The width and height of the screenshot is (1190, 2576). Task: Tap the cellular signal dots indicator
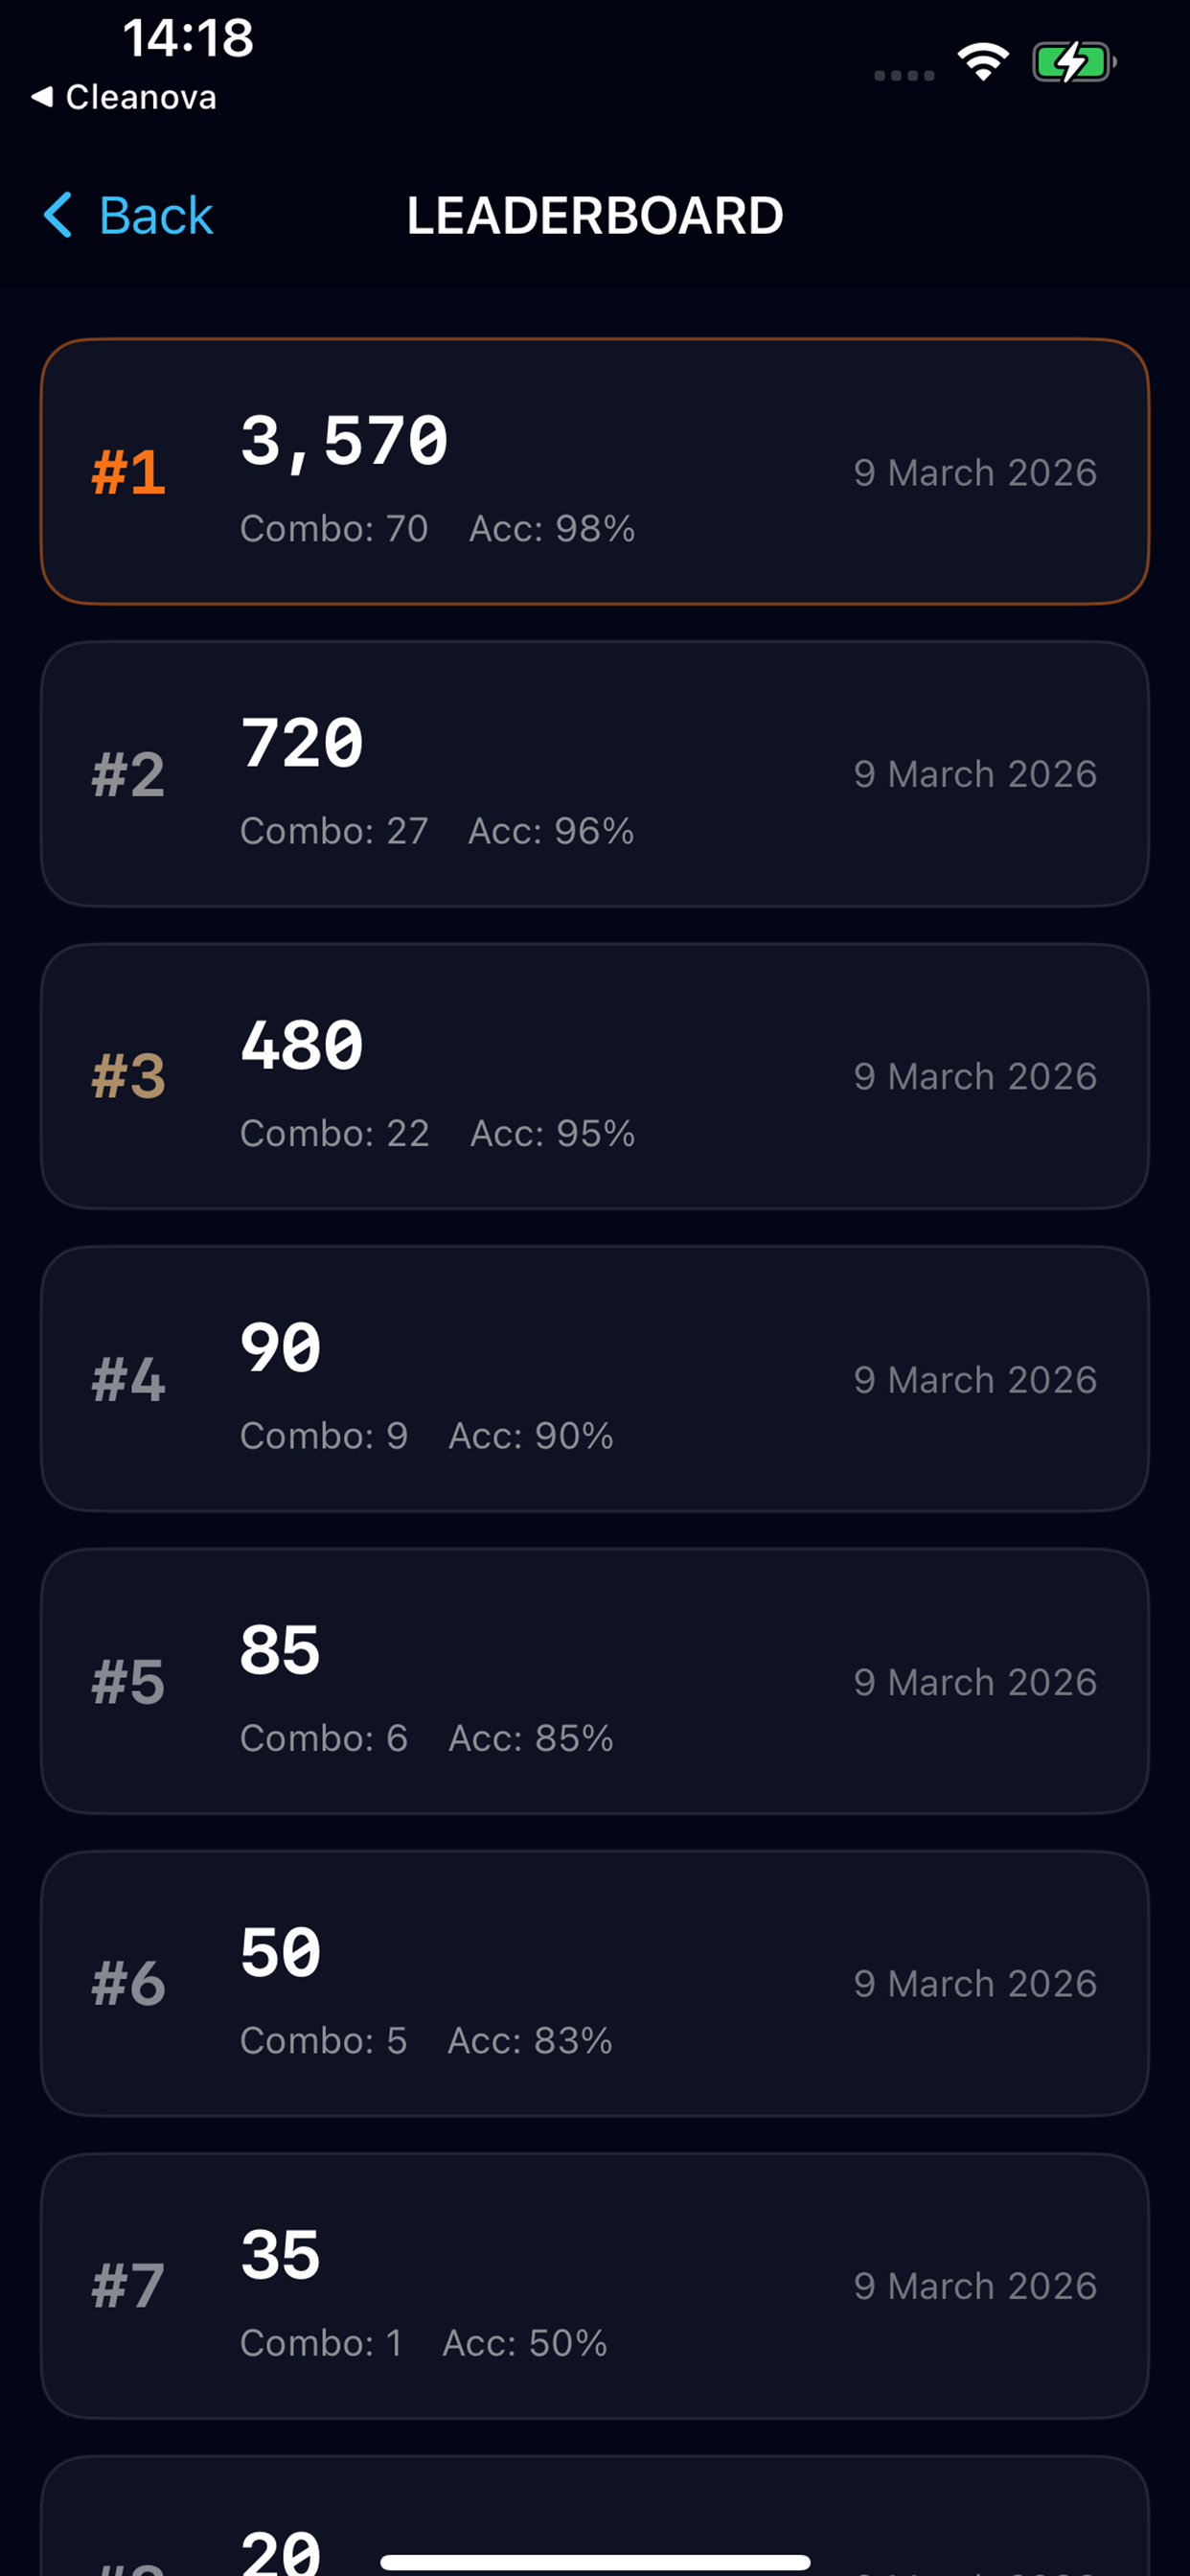[904, 75]
